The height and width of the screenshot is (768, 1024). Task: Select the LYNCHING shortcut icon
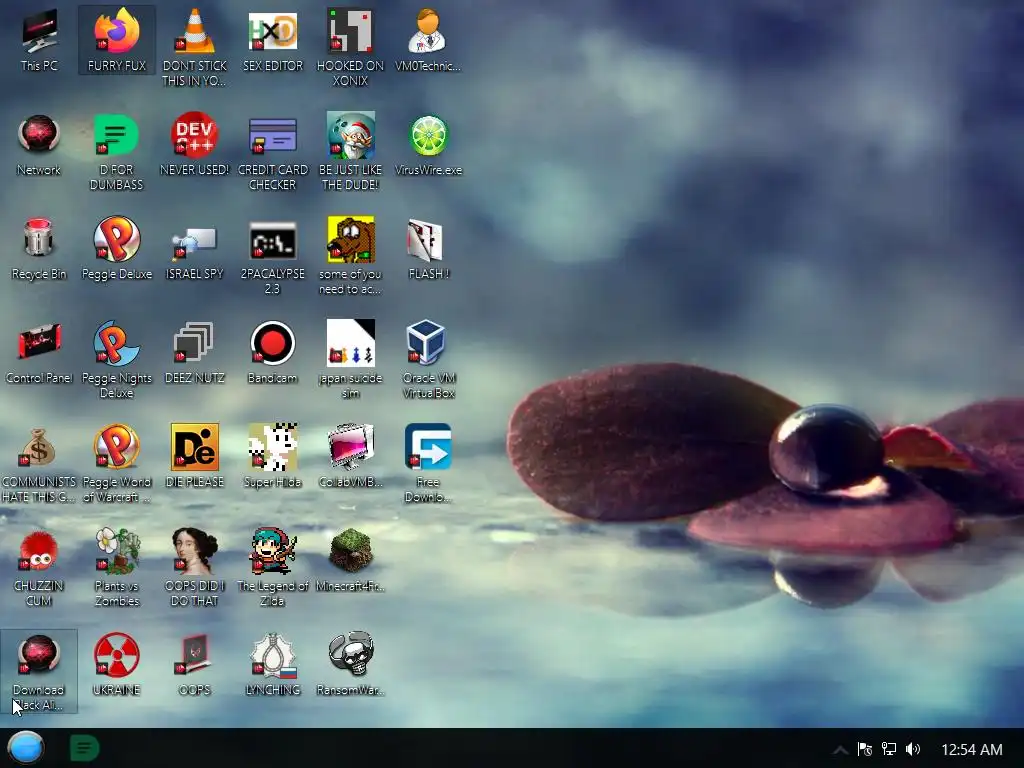coord(272,654)
